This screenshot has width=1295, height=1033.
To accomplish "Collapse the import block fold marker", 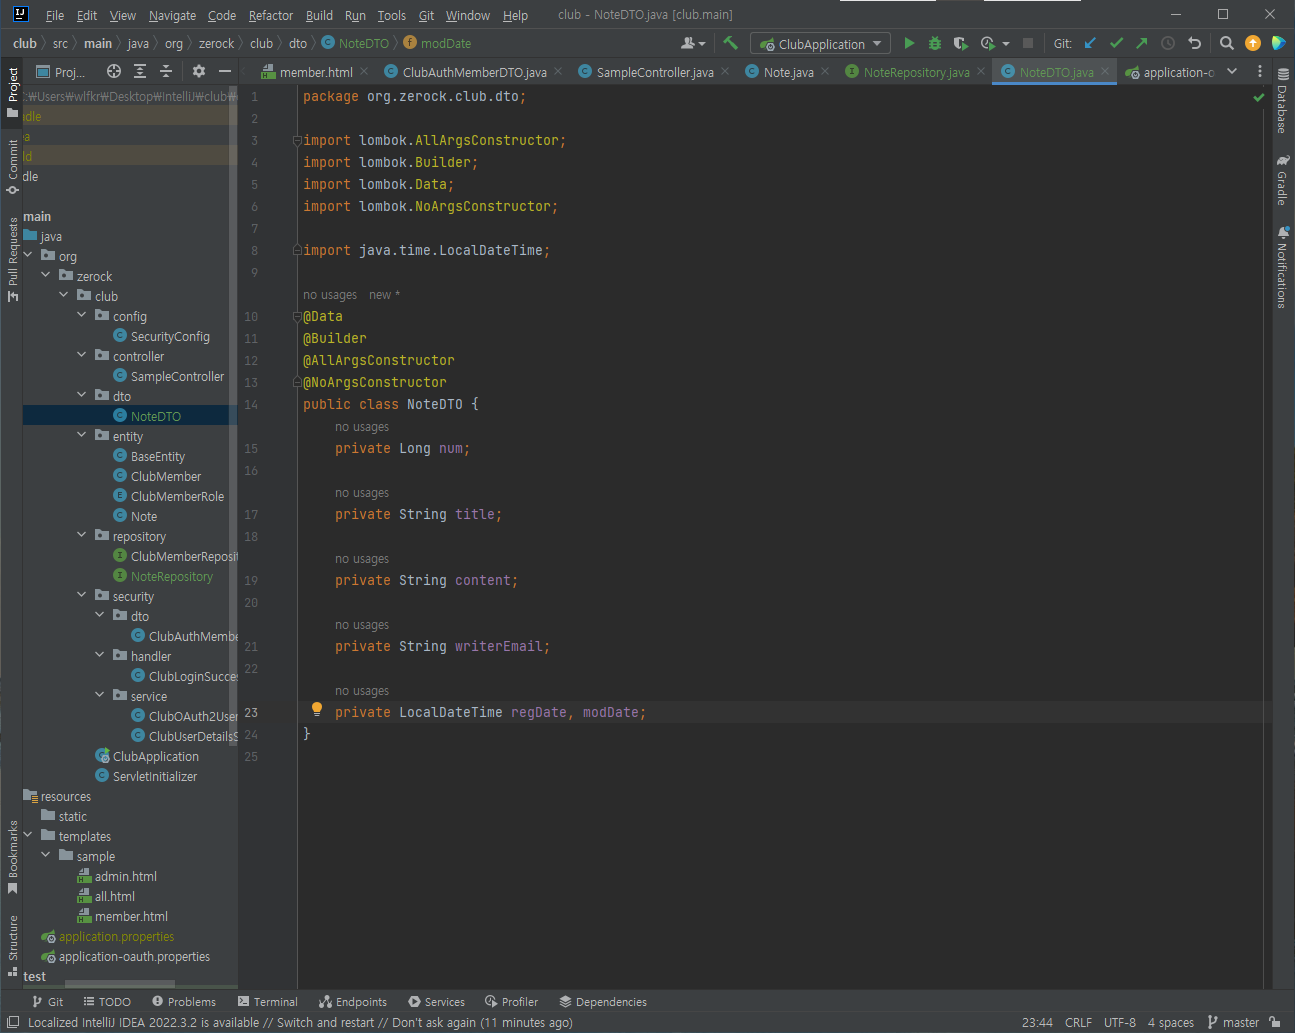I will (x=297, y=140).
